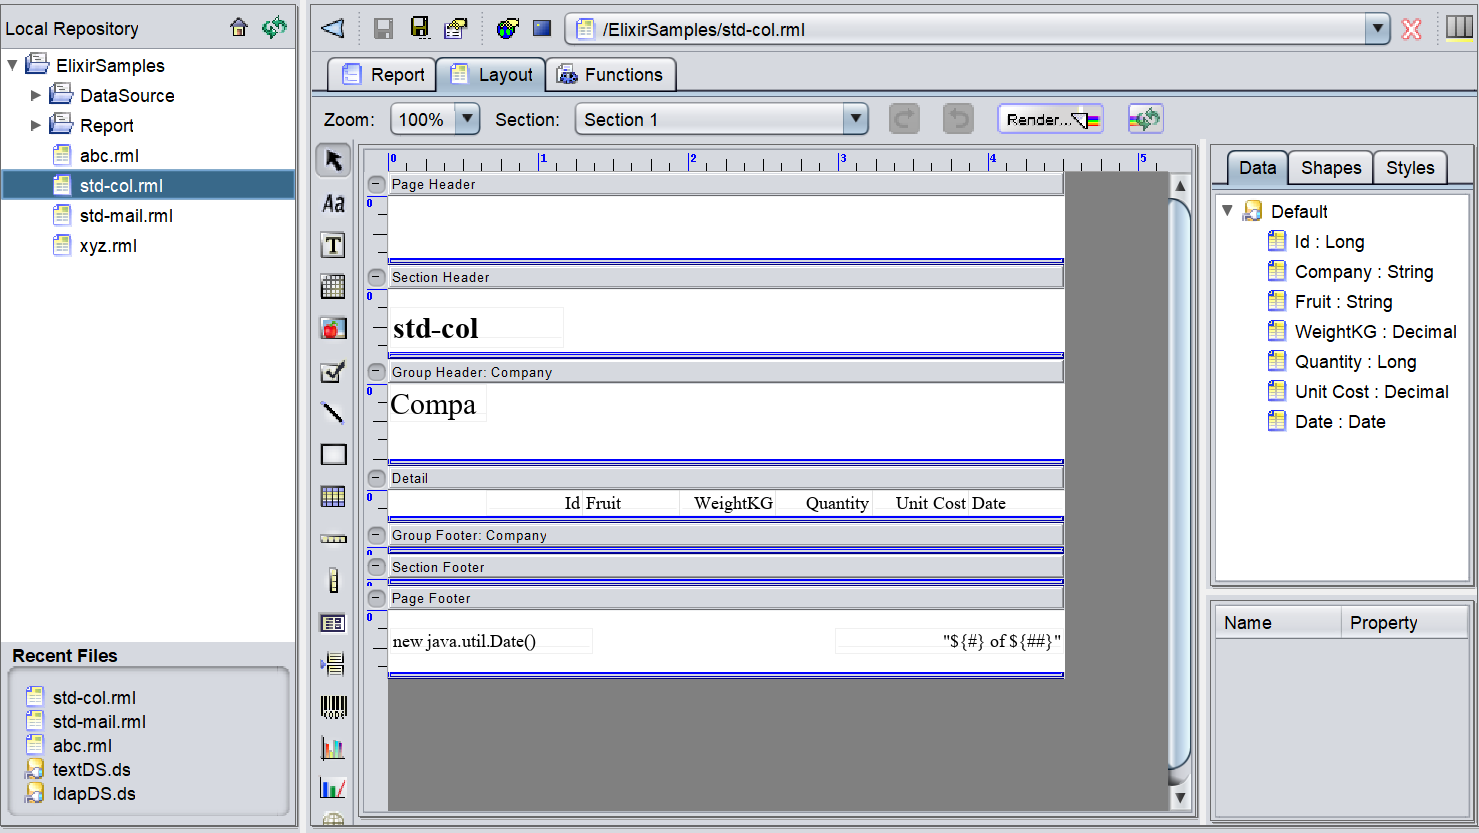This screenshot has width=1479, height=833.
Task: Select the arrow pointer tool
Action: point(333,160)
